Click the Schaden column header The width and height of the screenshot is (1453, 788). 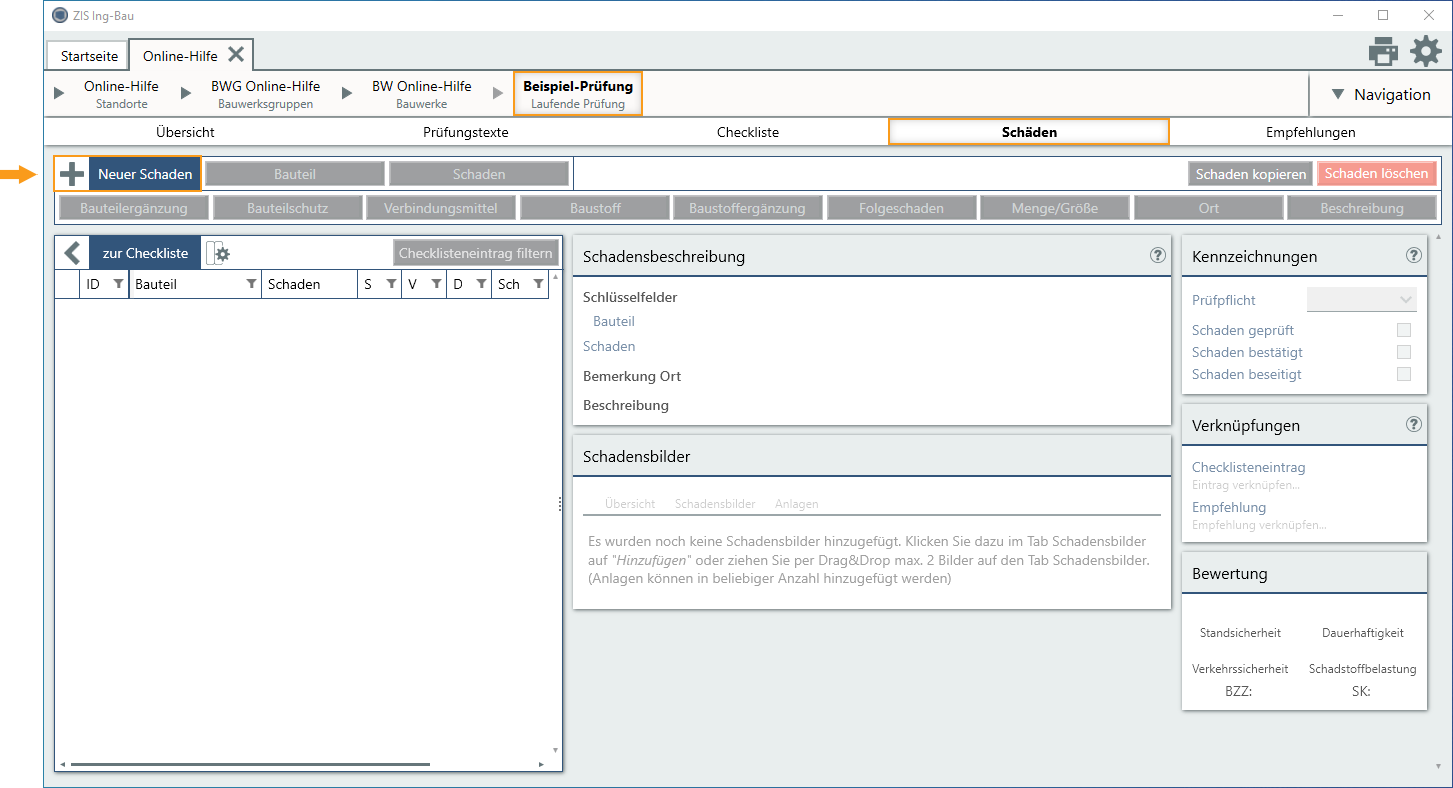pyautogui.click(x=309, y=284)
